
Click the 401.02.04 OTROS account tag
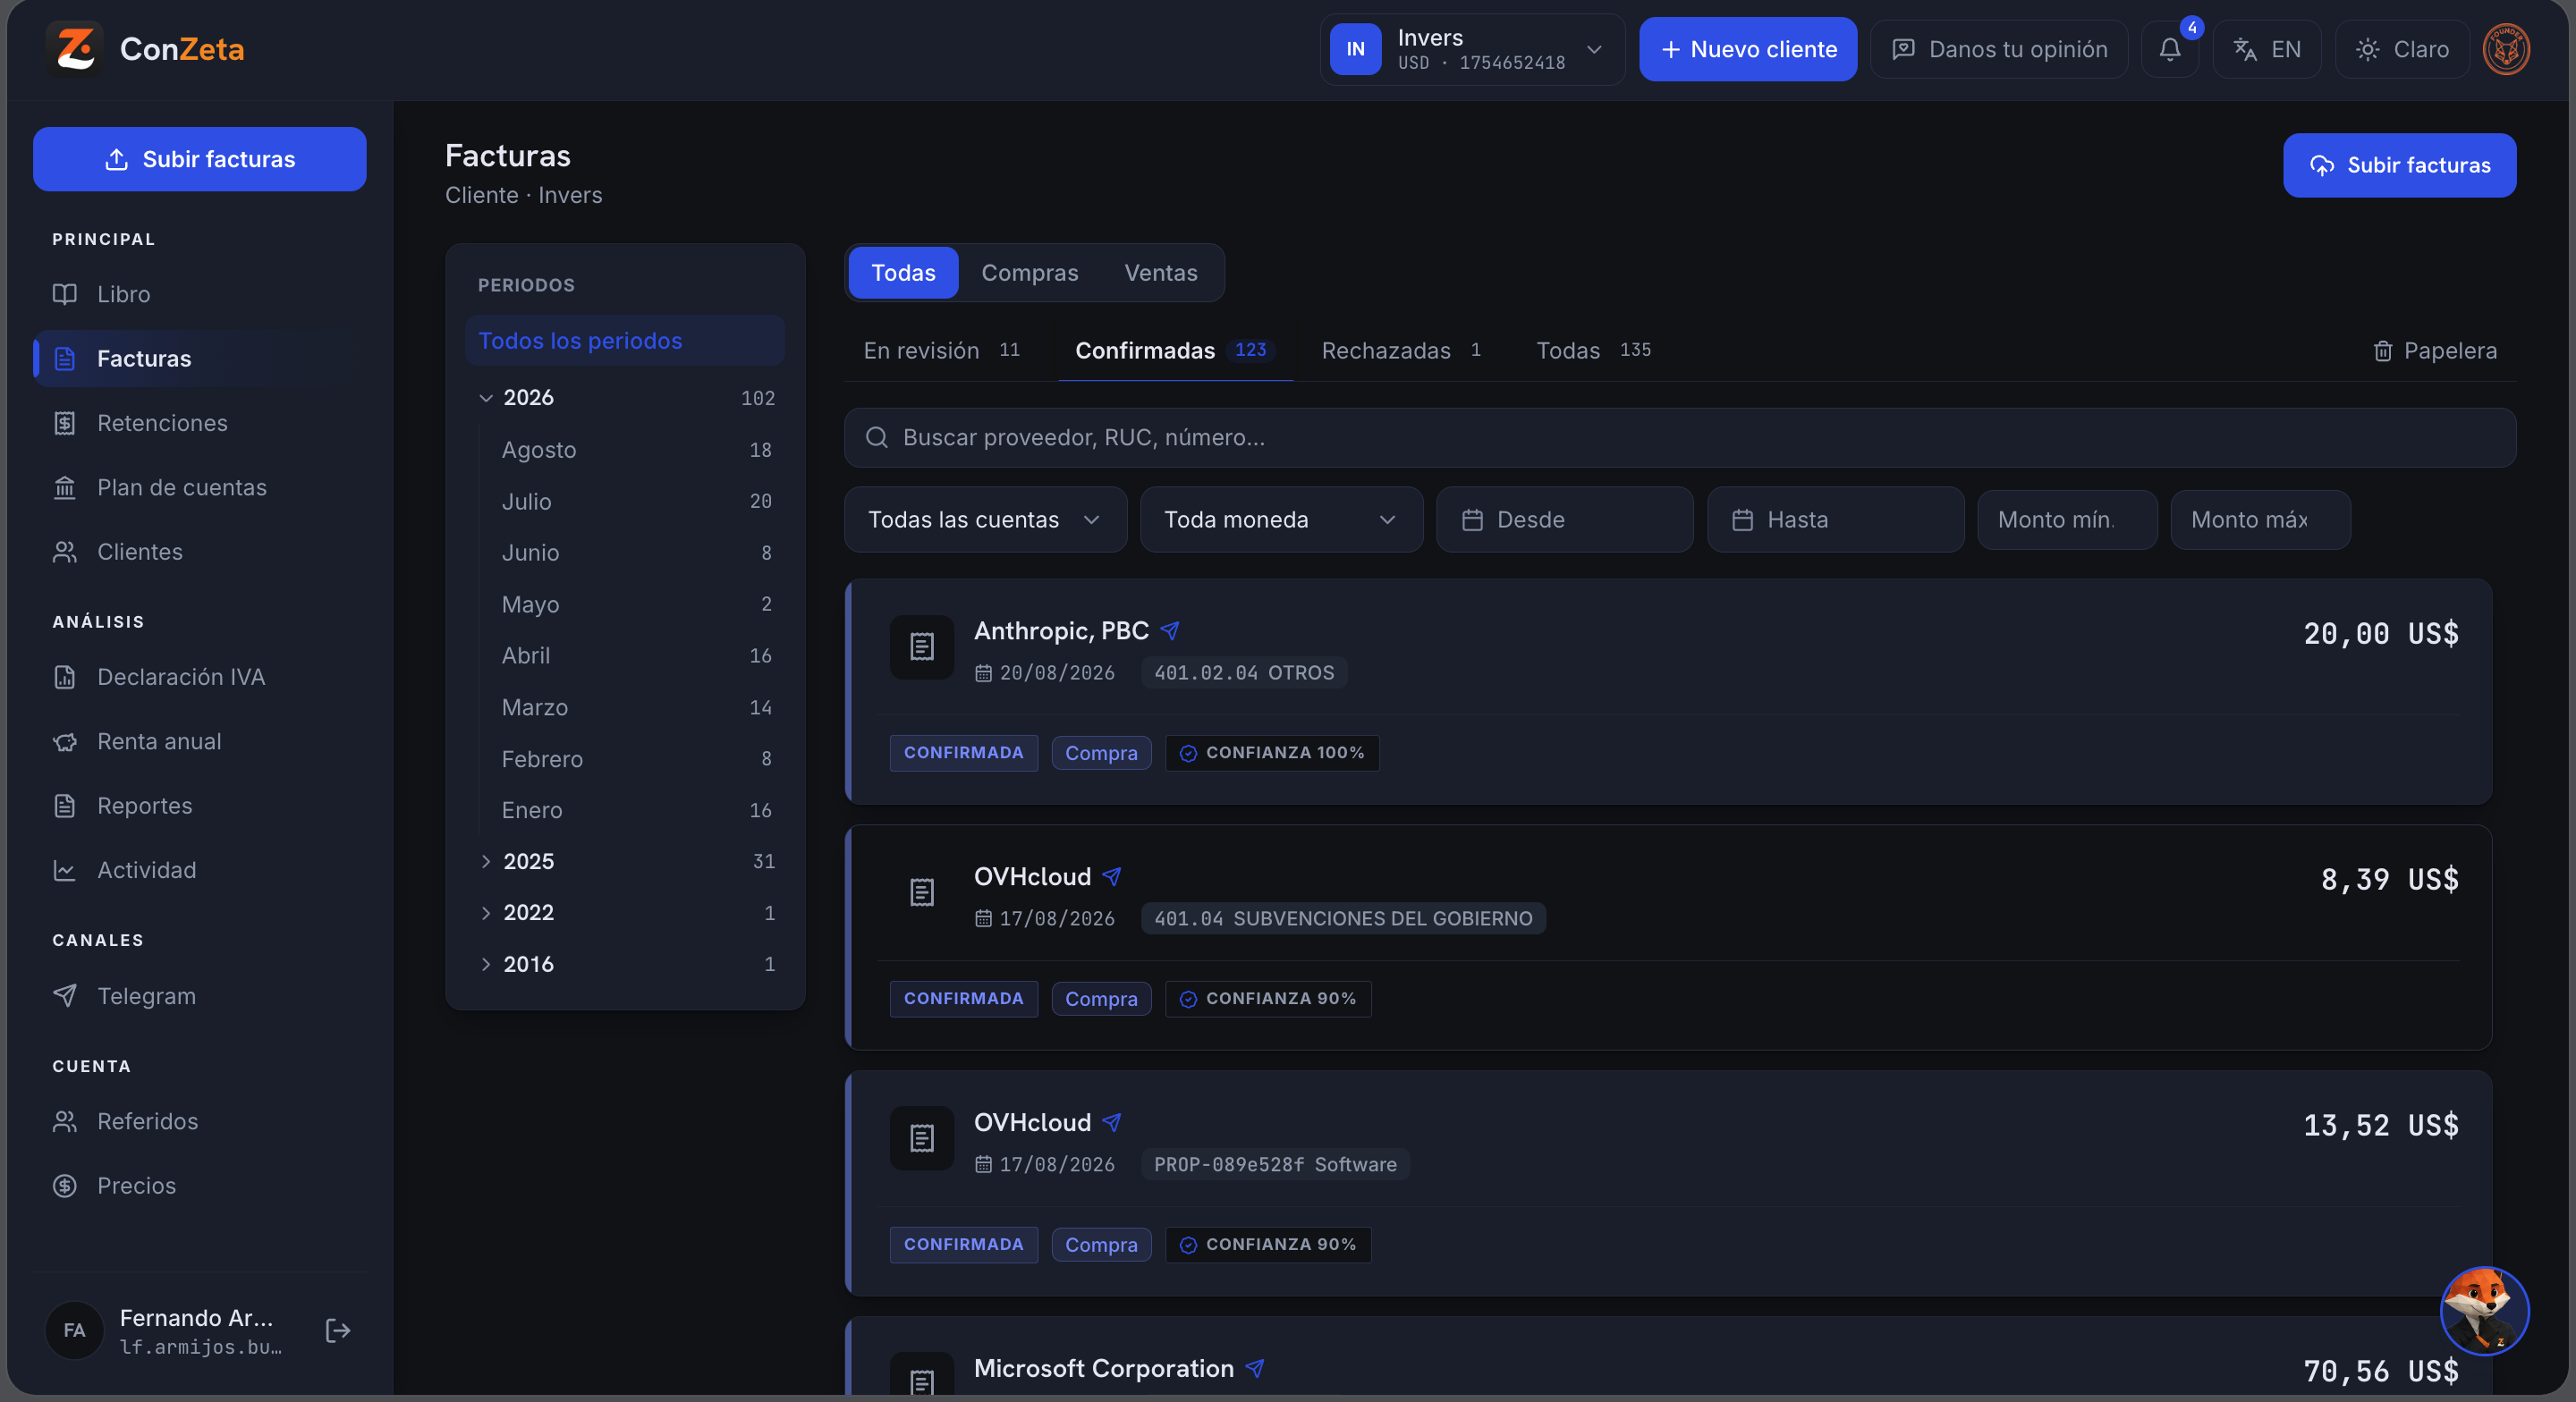1244,673
